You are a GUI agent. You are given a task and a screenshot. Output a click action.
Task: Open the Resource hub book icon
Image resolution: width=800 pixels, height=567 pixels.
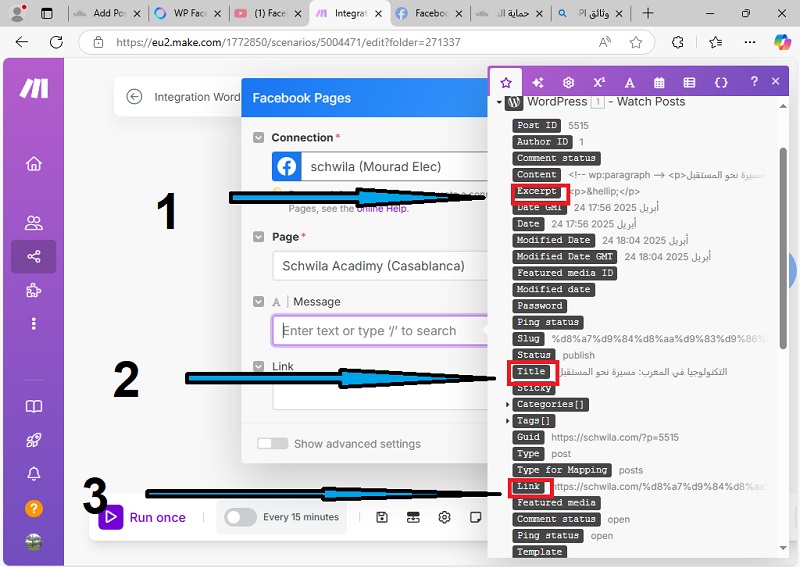pos(34,407)
